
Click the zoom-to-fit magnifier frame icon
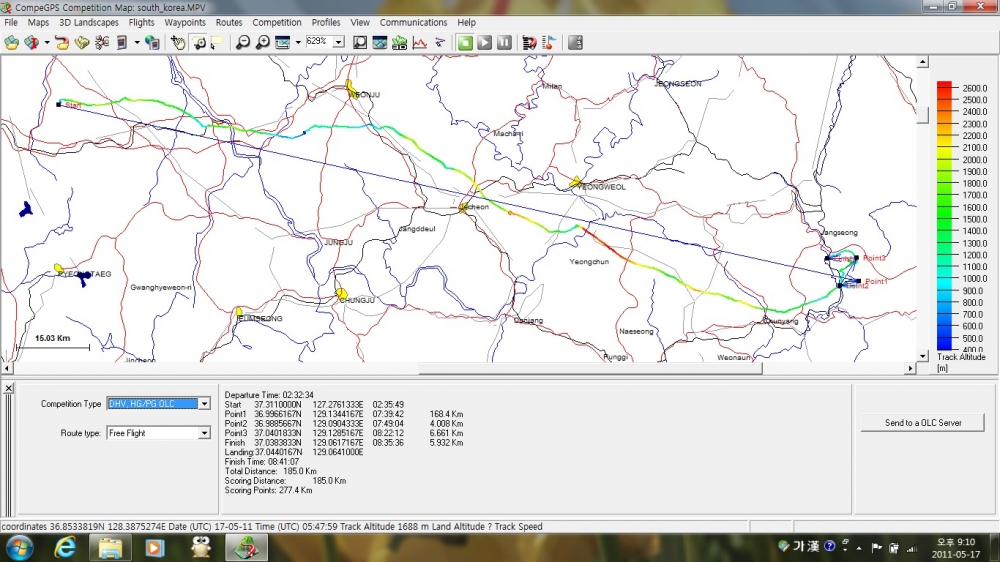(x=360, y=43)
